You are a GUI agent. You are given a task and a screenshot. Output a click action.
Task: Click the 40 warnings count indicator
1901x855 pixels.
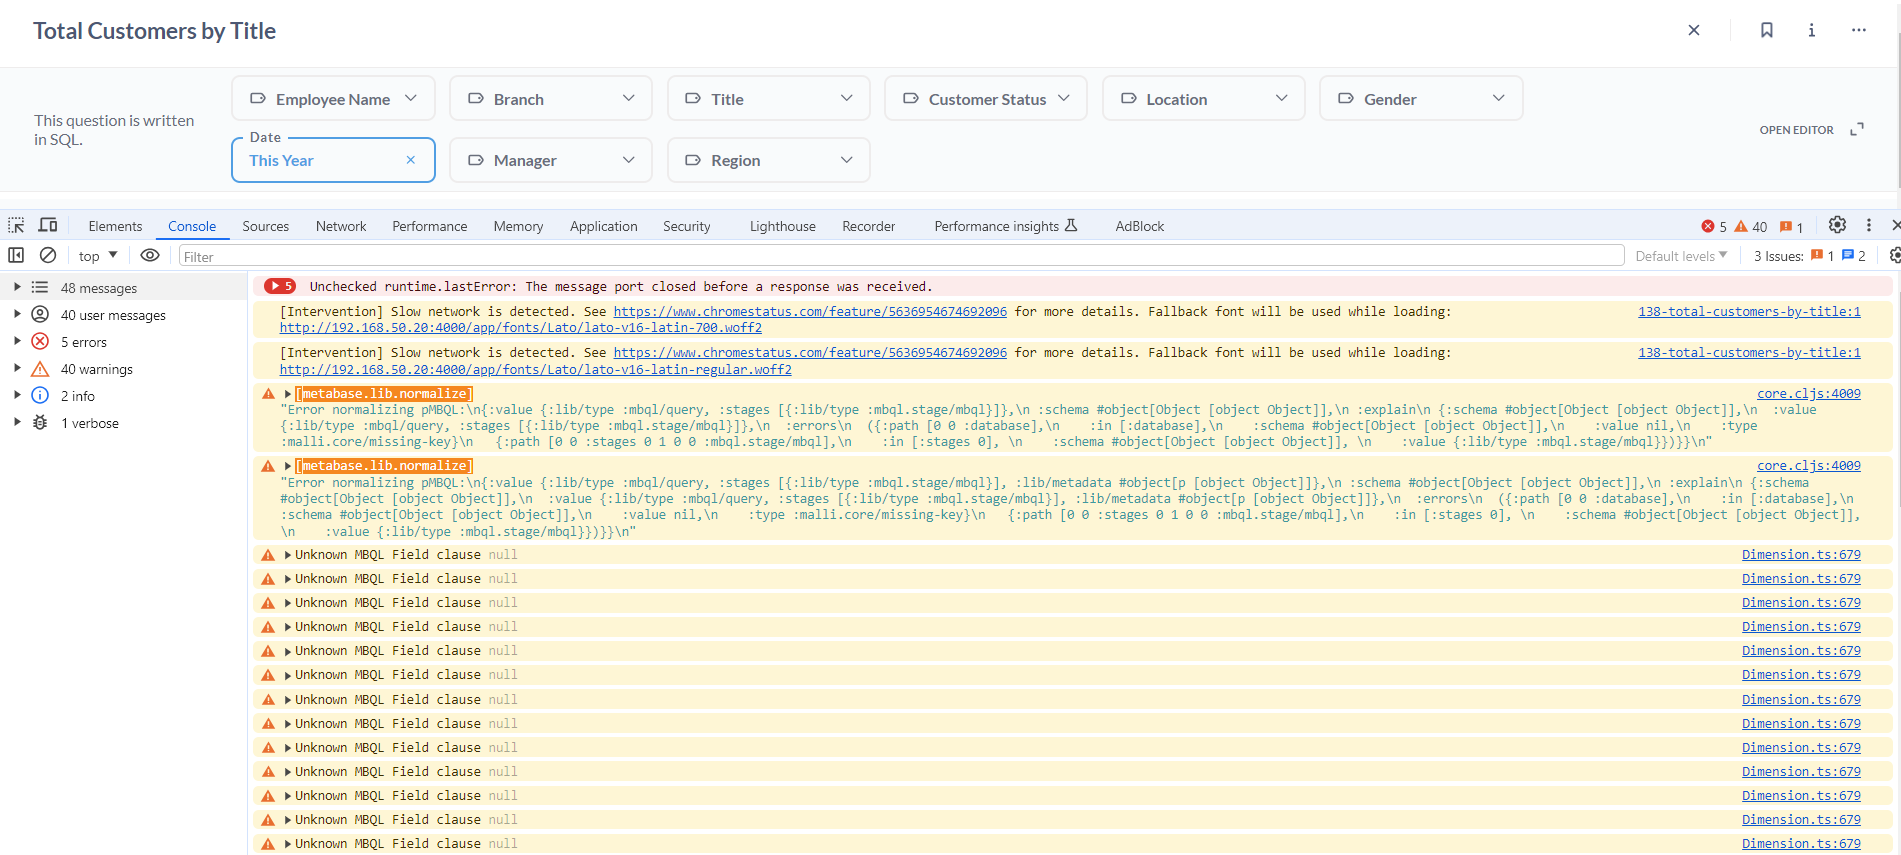click(x=1751, y=226)
